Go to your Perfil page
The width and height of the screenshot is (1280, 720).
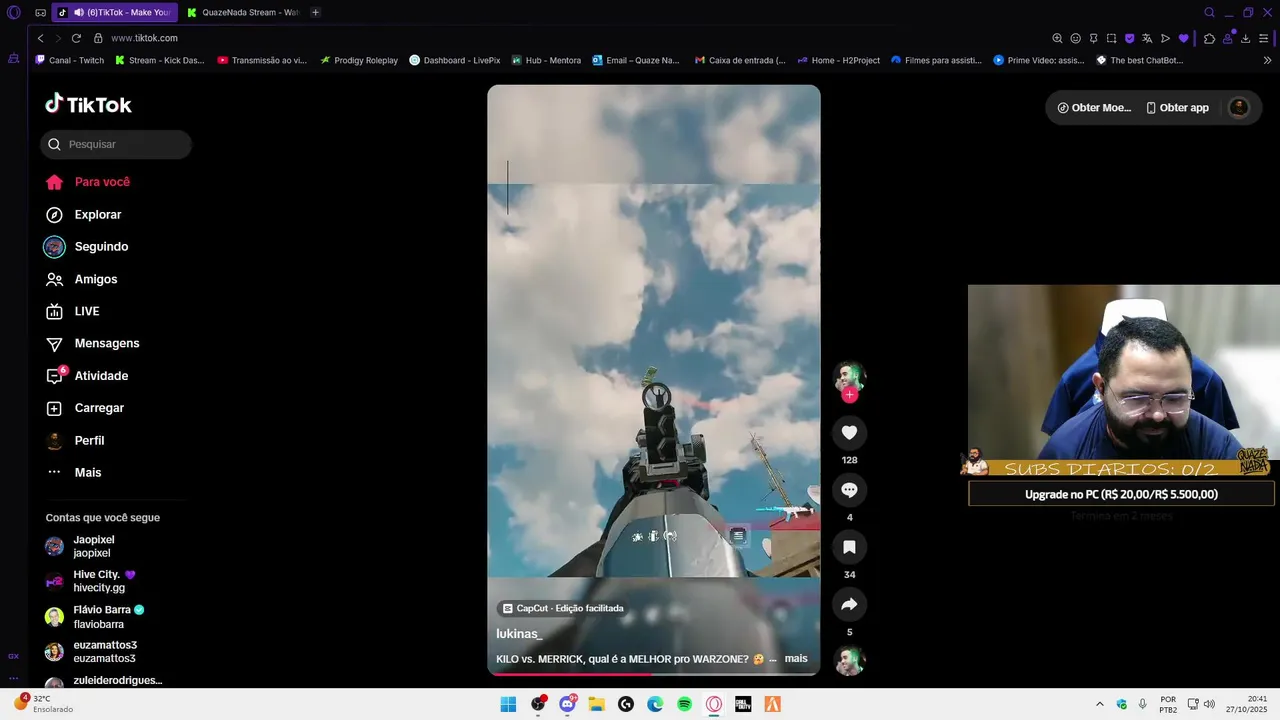(75, 440)
